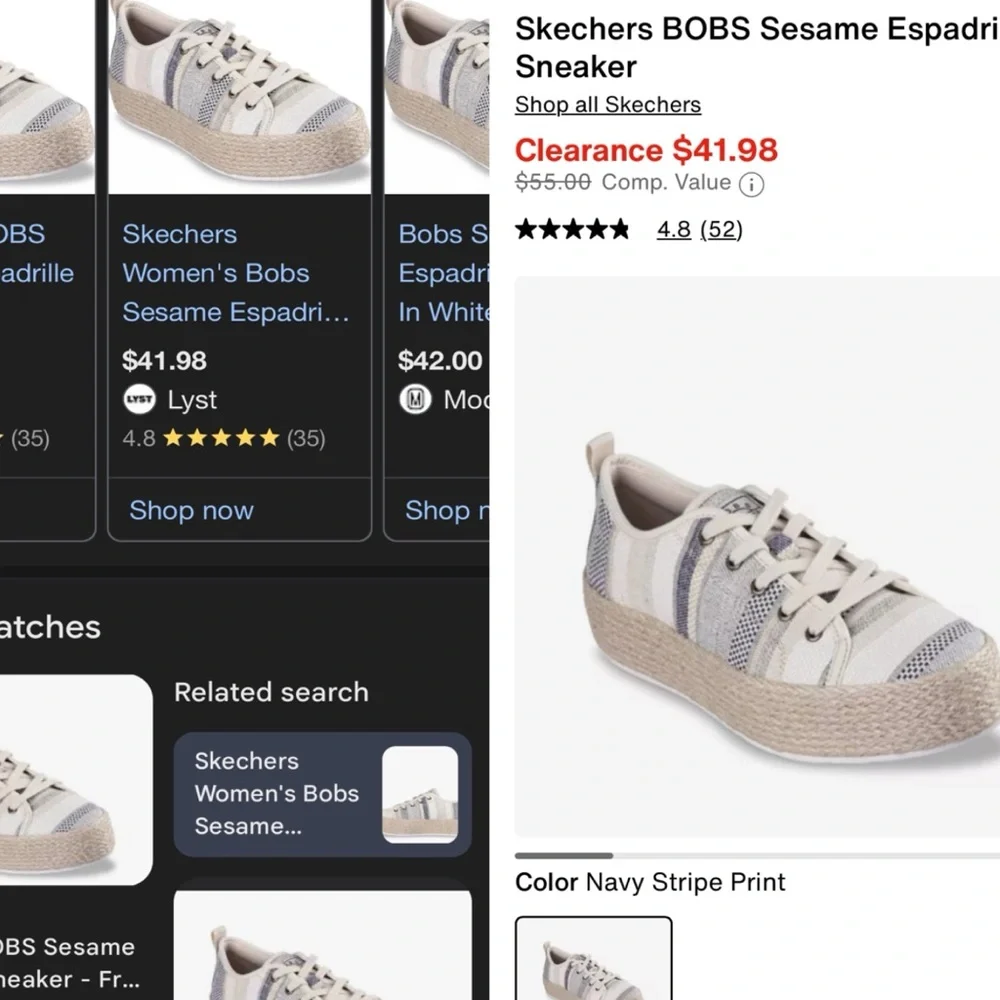Click the sneaker thumbnail inside the related search chip

pyautogui.click(x=419, y=793)
